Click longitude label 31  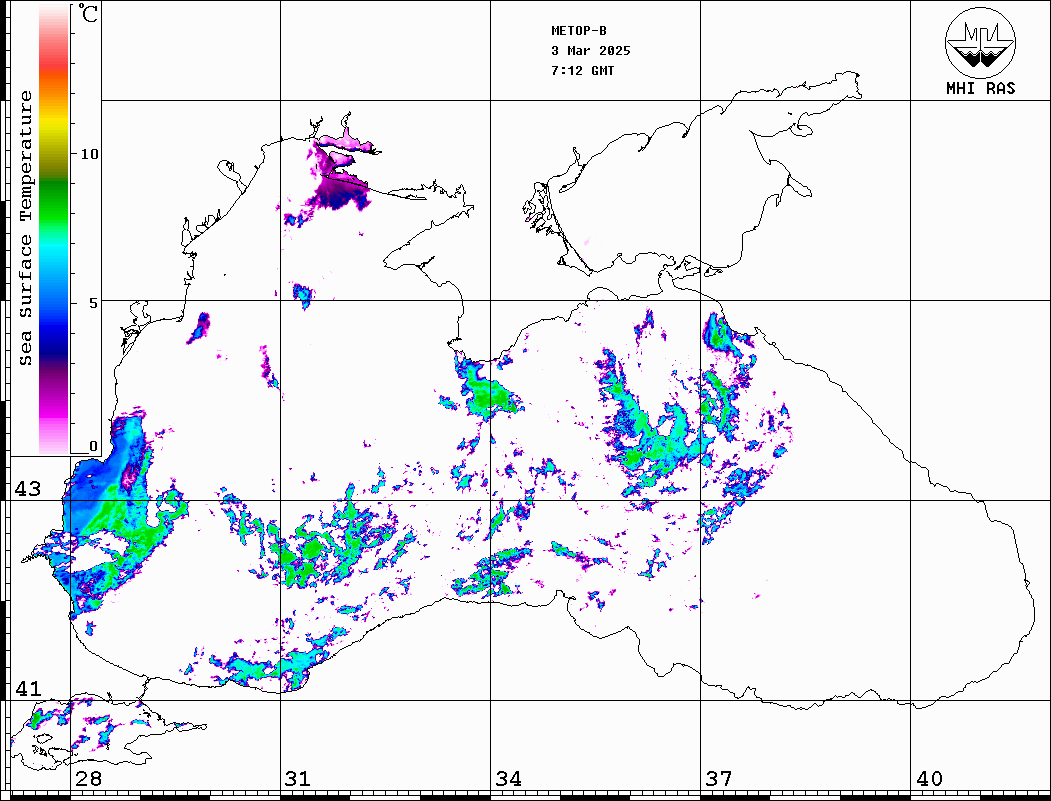298,779
